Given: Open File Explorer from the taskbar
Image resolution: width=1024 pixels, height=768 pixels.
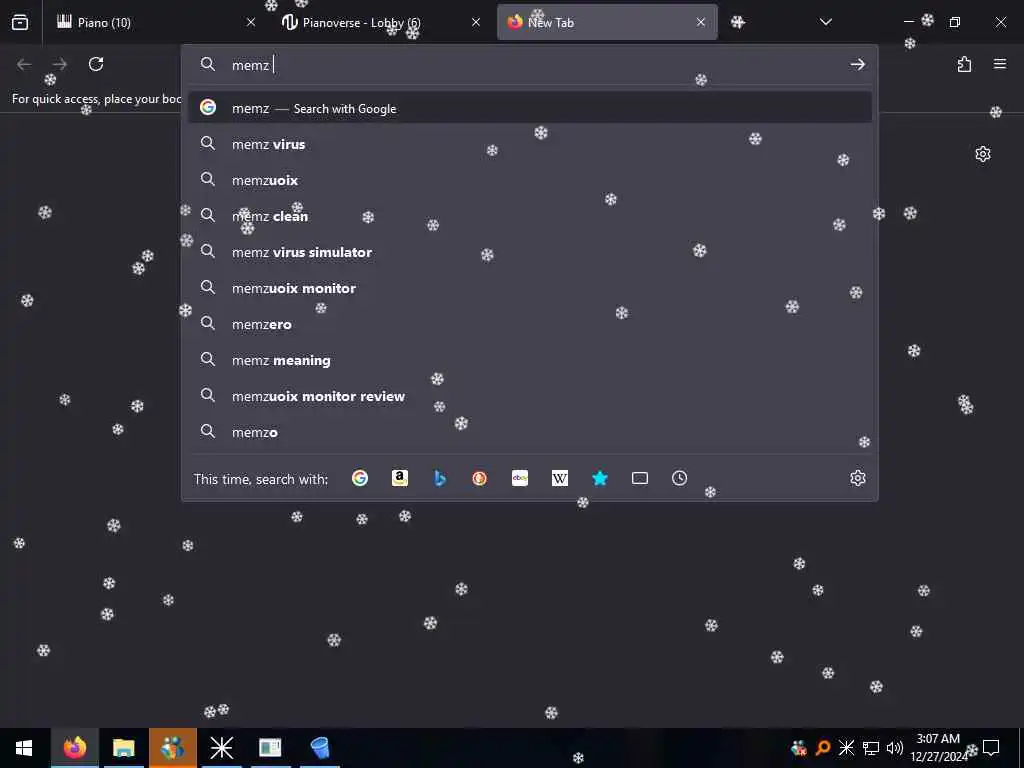Looking at the screenshot, I should [x=123, y=748].
